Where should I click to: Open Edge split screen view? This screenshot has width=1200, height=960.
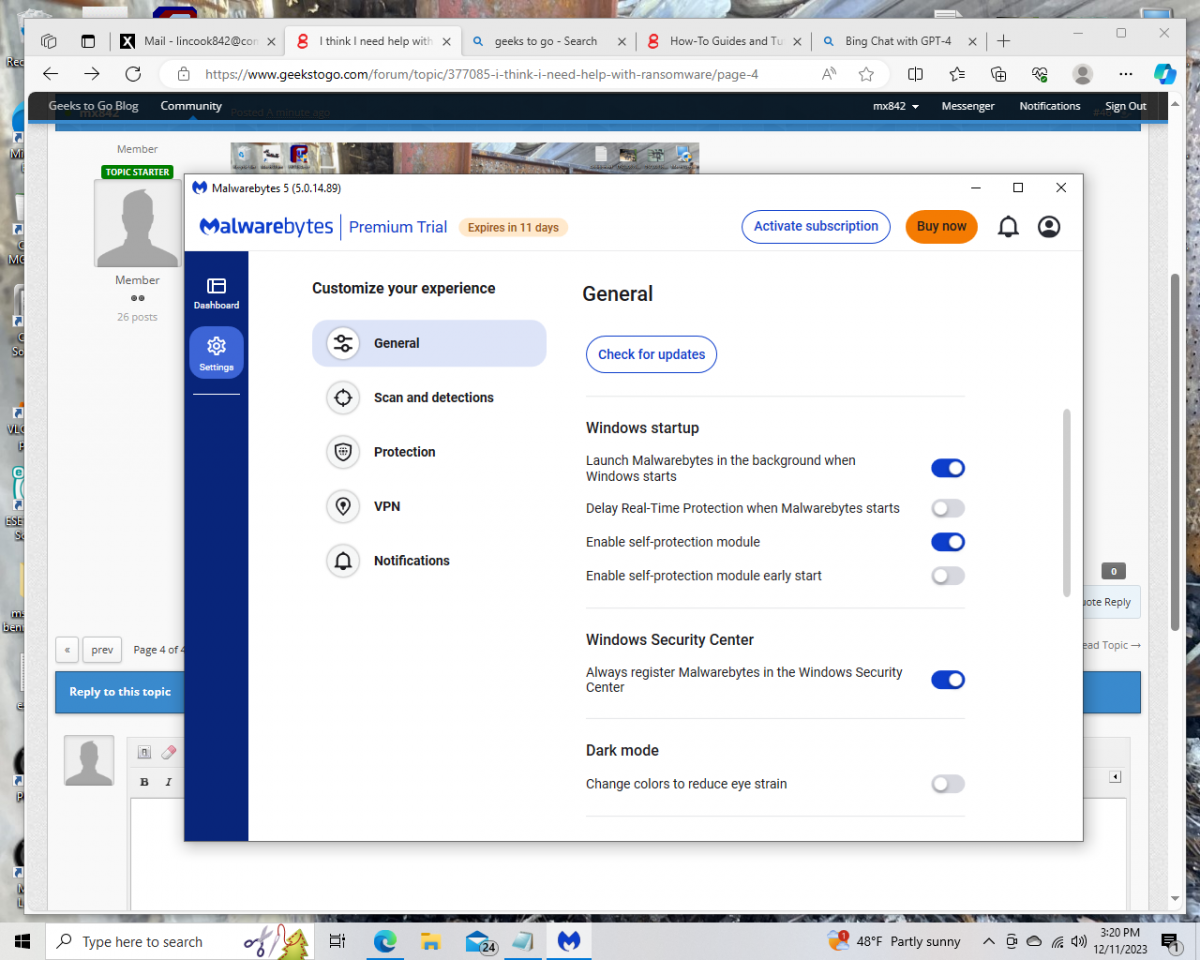click(915, 74)
